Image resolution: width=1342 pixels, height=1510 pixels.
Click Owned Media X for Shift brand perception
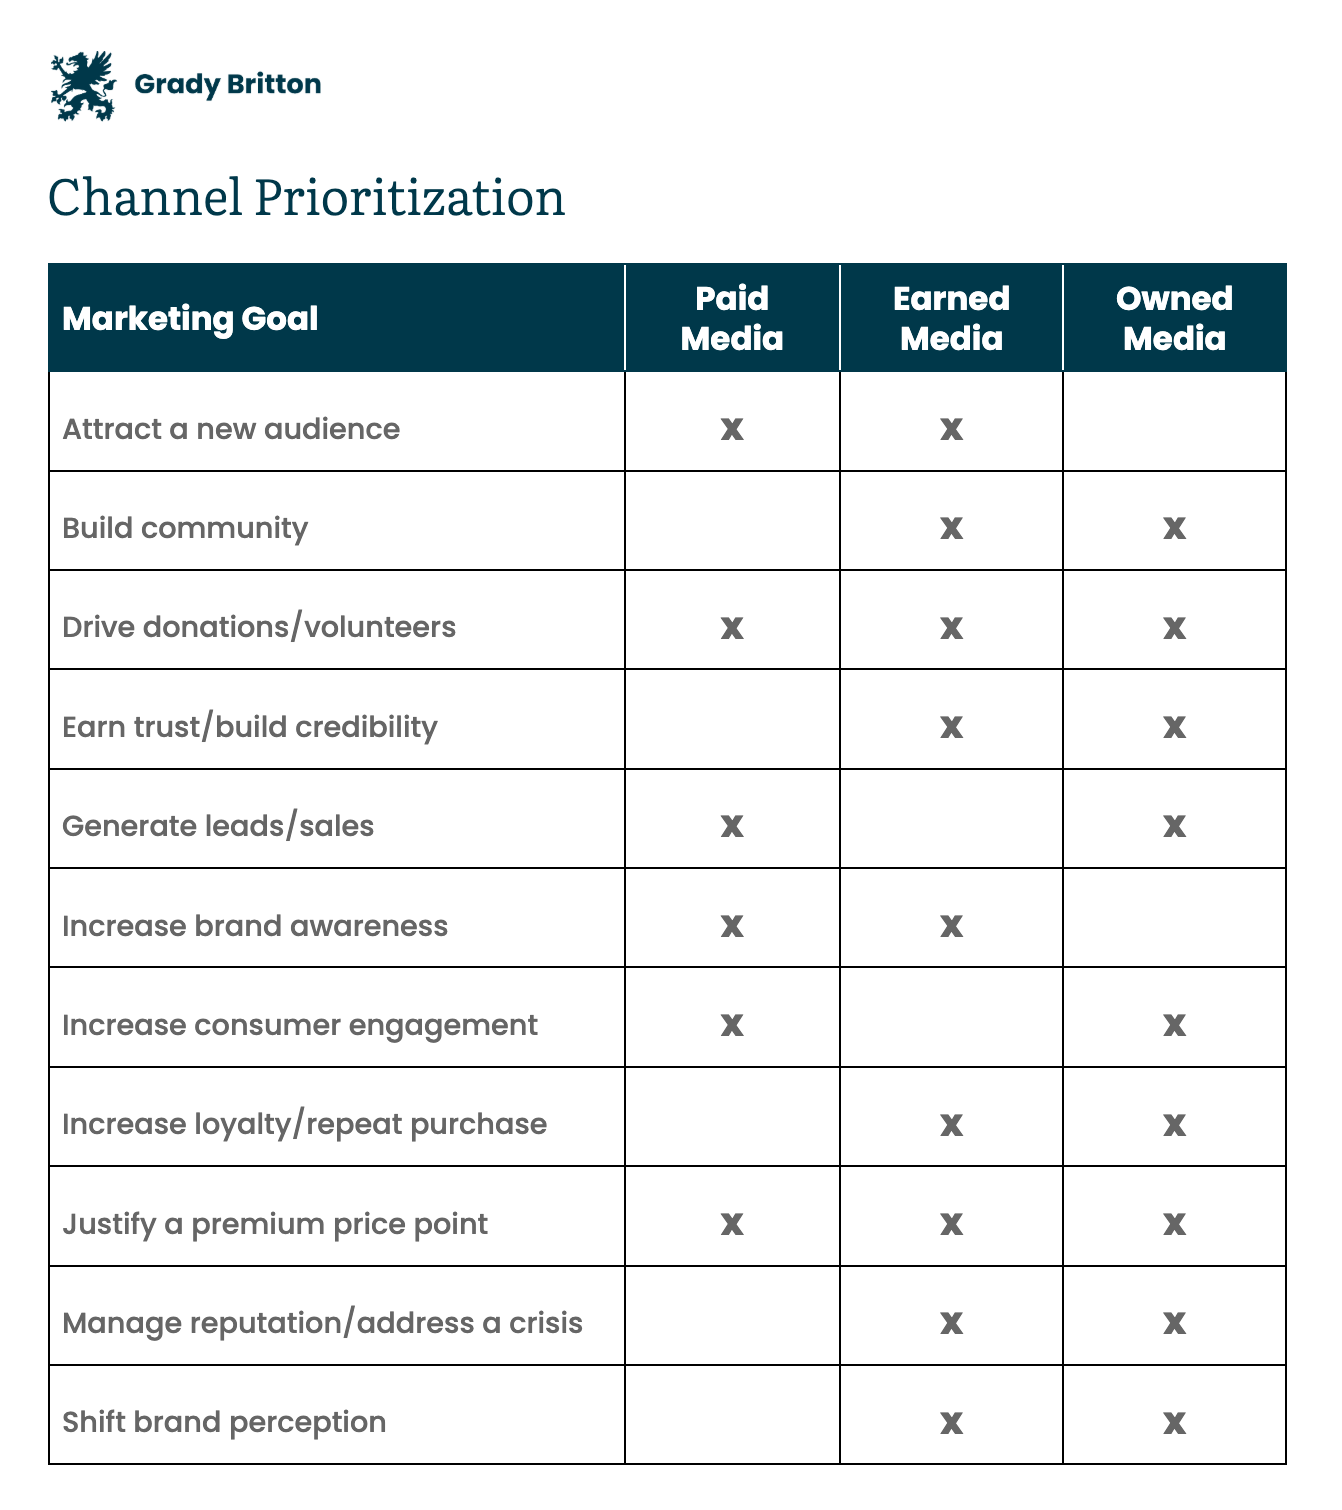1174,1423
